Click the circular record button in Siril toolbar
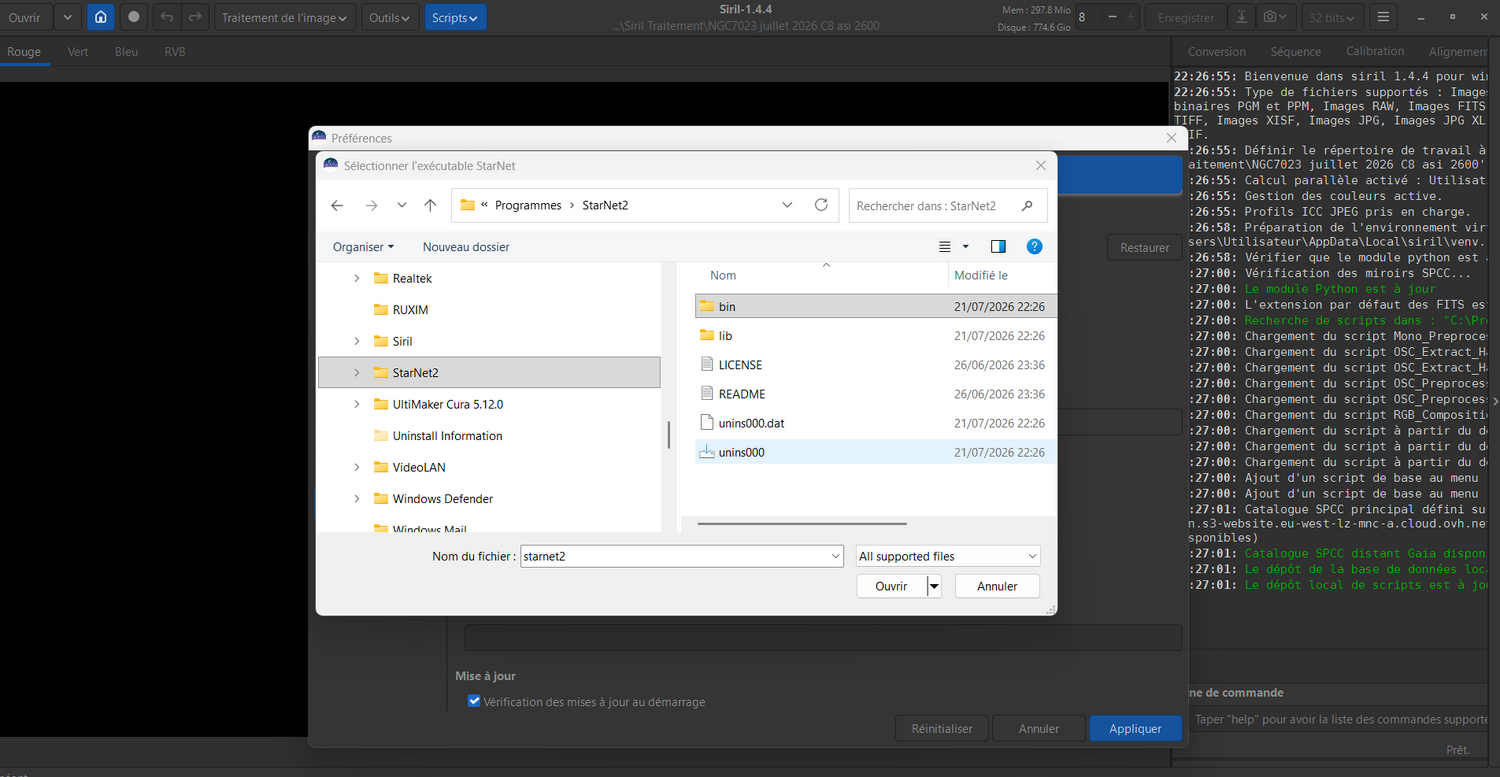The width and height of the screenshot is (1500, 777). pos(133,17)
